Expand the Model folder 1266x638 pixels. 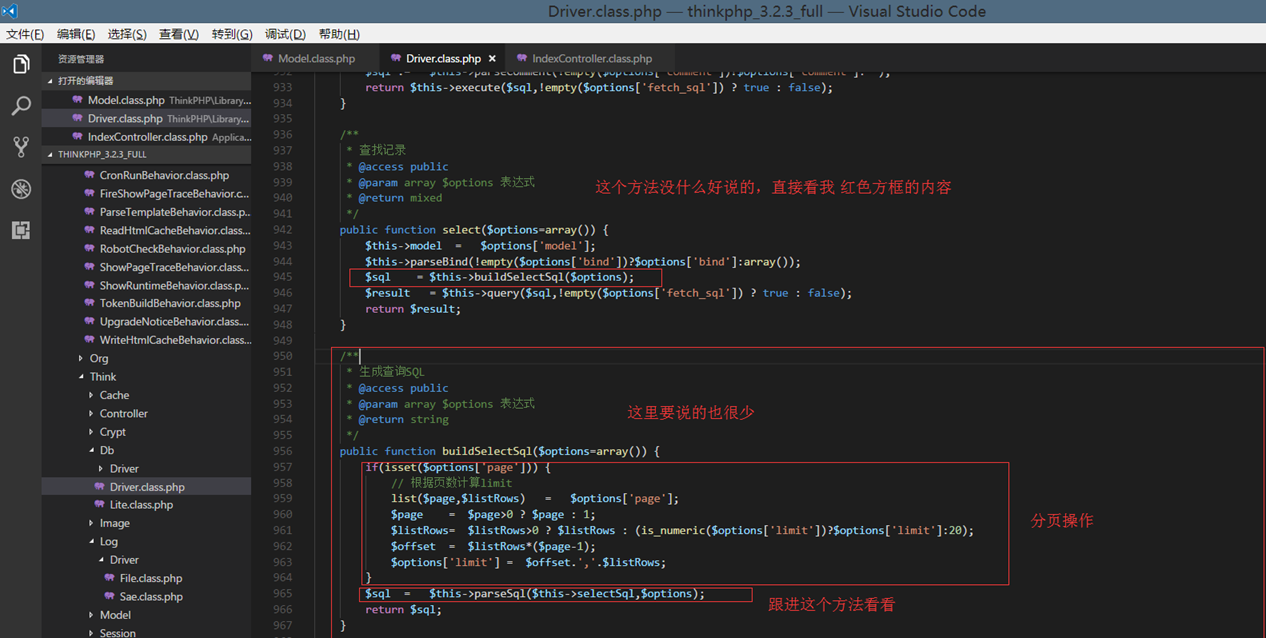pos(115,615)
